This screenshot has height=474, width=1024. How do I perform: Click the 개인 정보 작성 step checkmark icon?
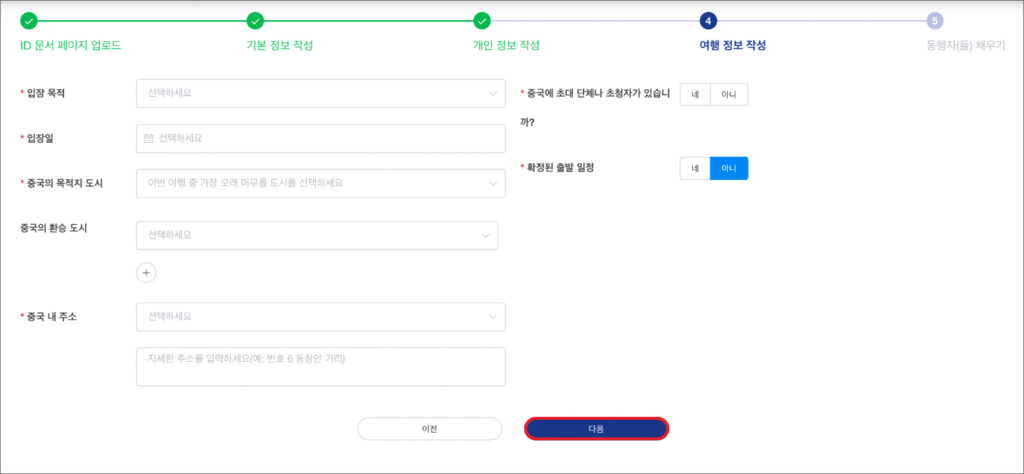click(x=482, y=20)
